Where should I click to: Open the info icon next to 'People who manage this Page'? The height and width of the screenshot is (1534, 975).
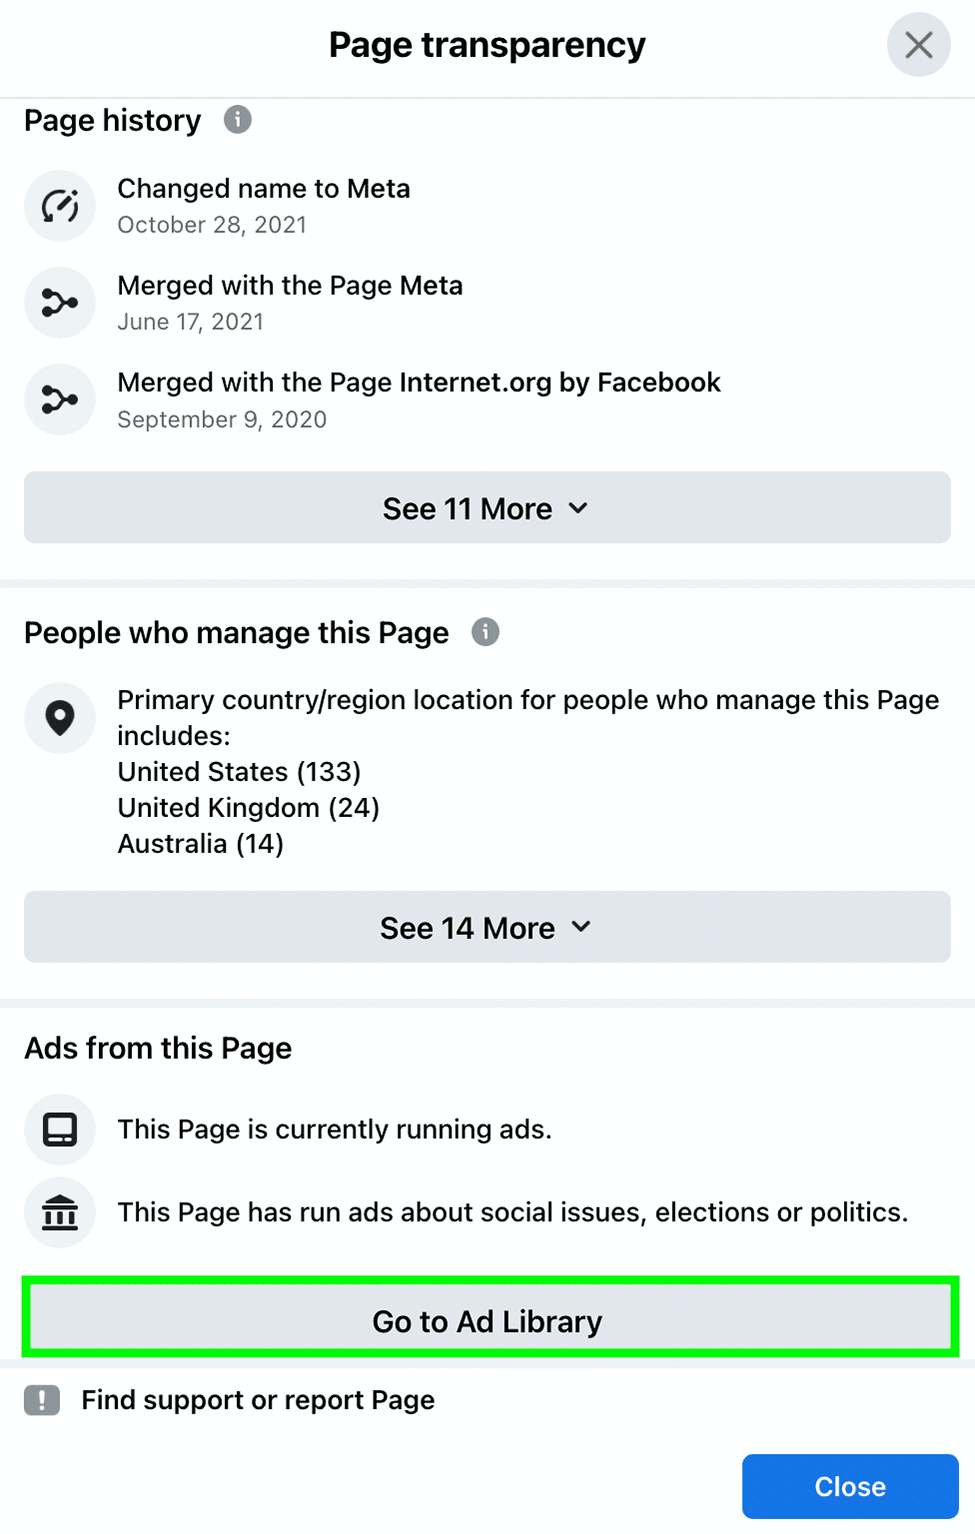point(485,632)
